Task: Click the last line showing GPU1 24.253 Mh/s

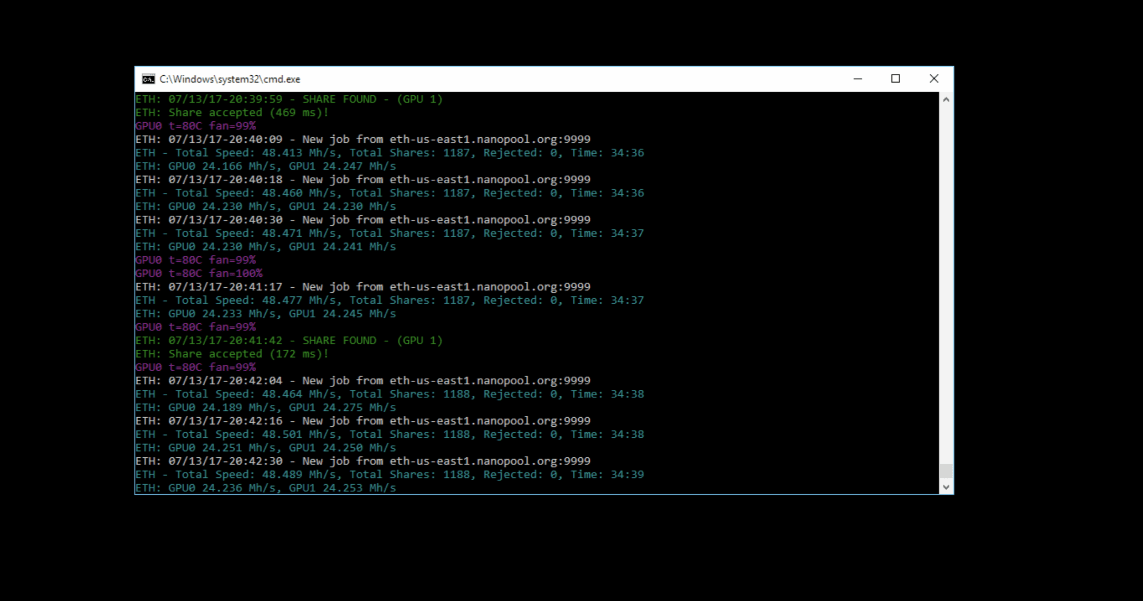Action: [x=265, y=488]
